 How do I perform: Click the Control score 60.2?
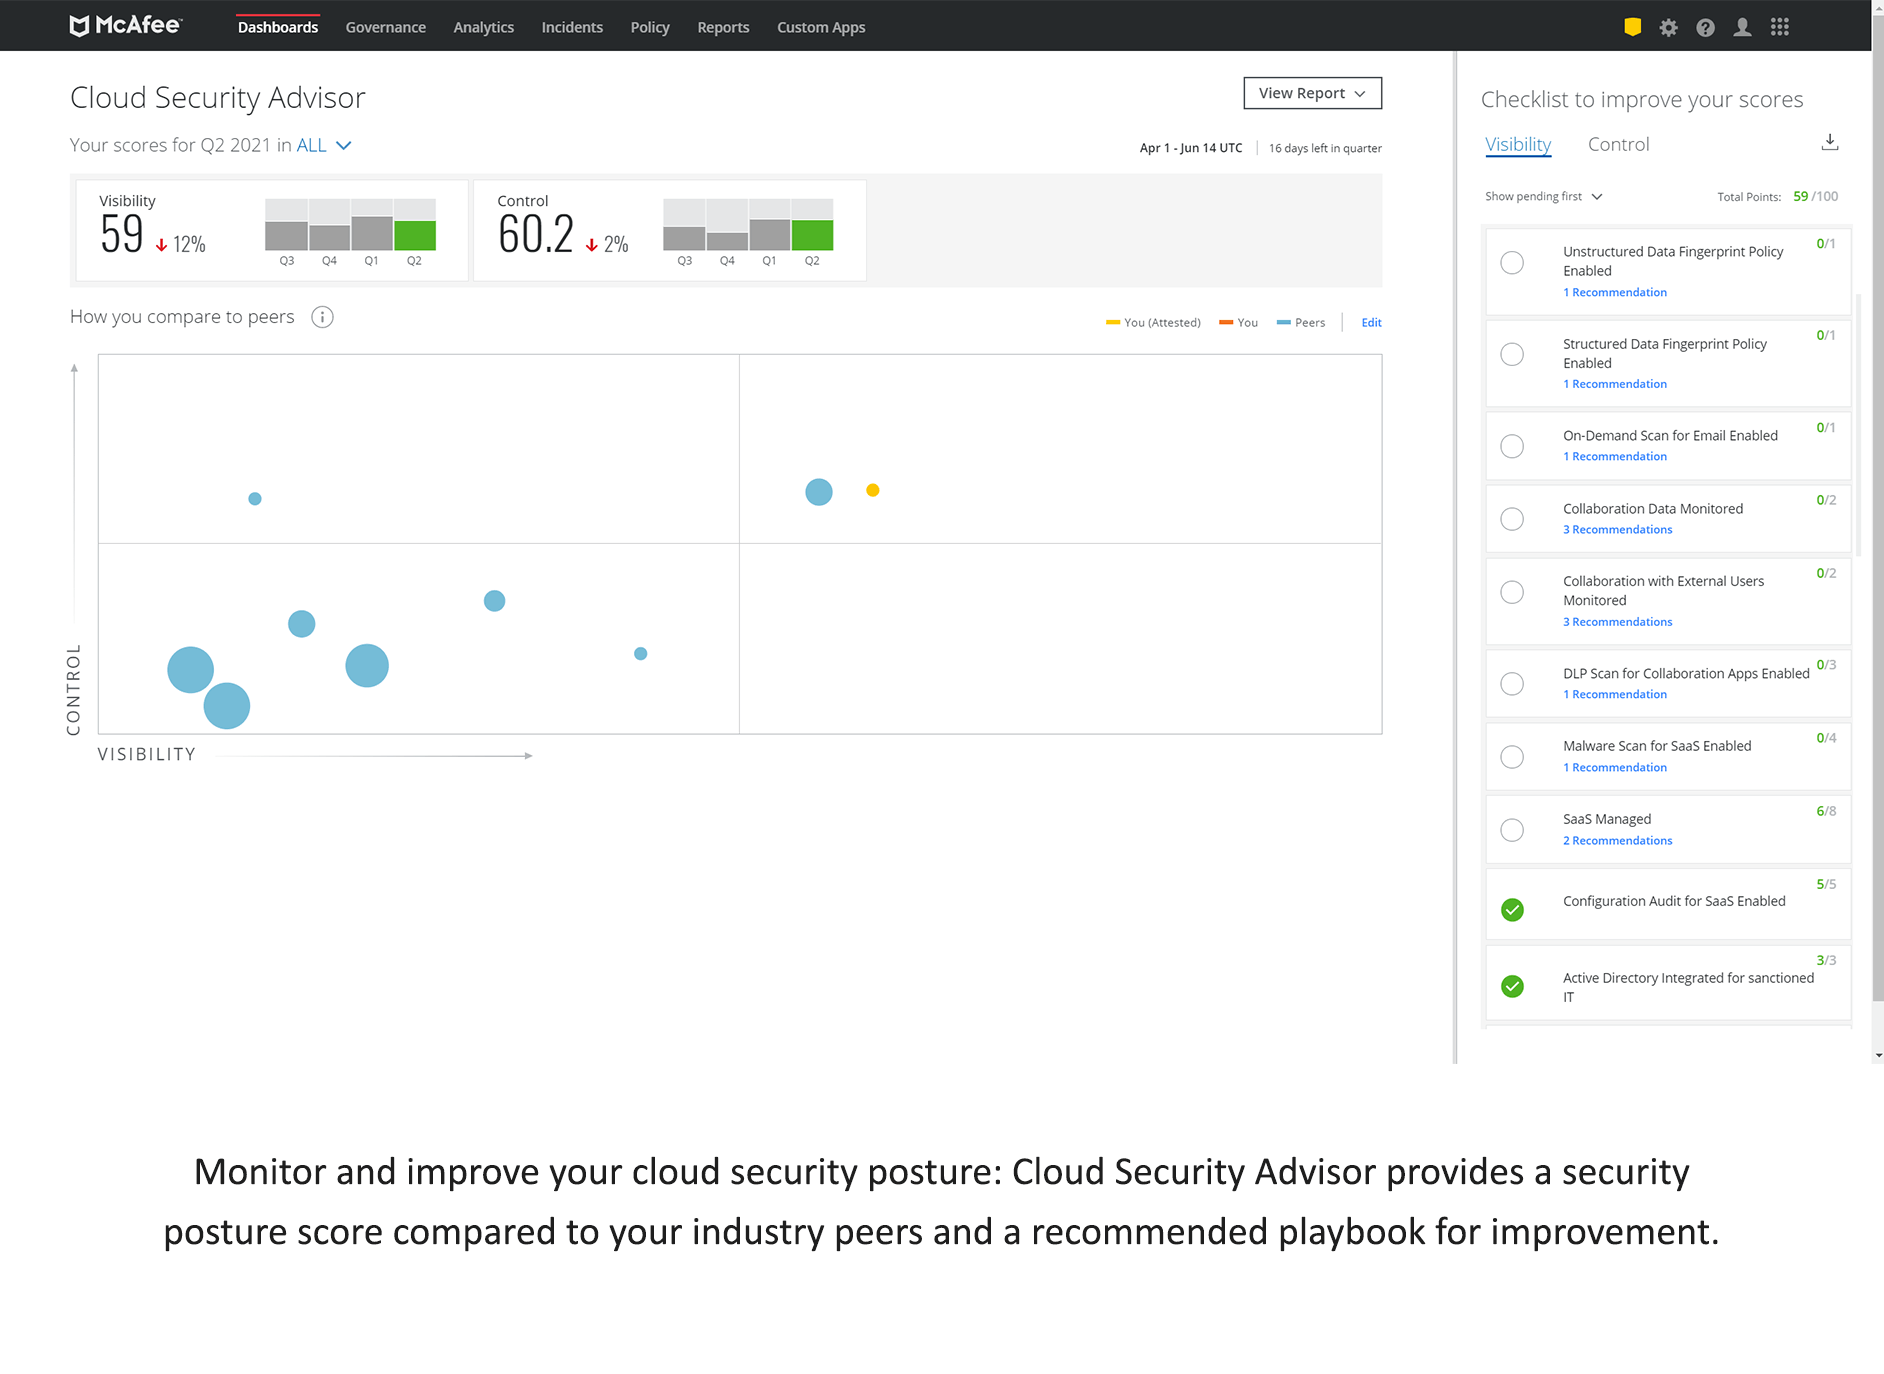[536, 234]
